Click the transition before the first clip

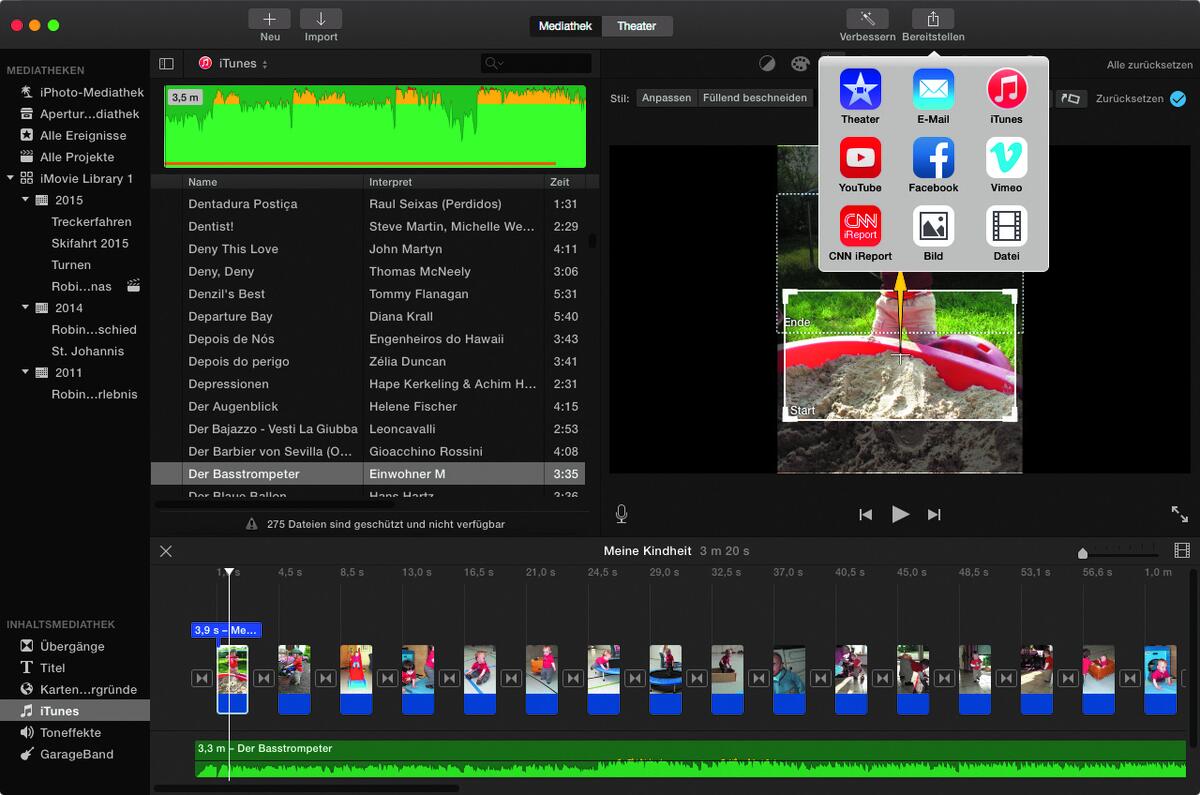201,679
